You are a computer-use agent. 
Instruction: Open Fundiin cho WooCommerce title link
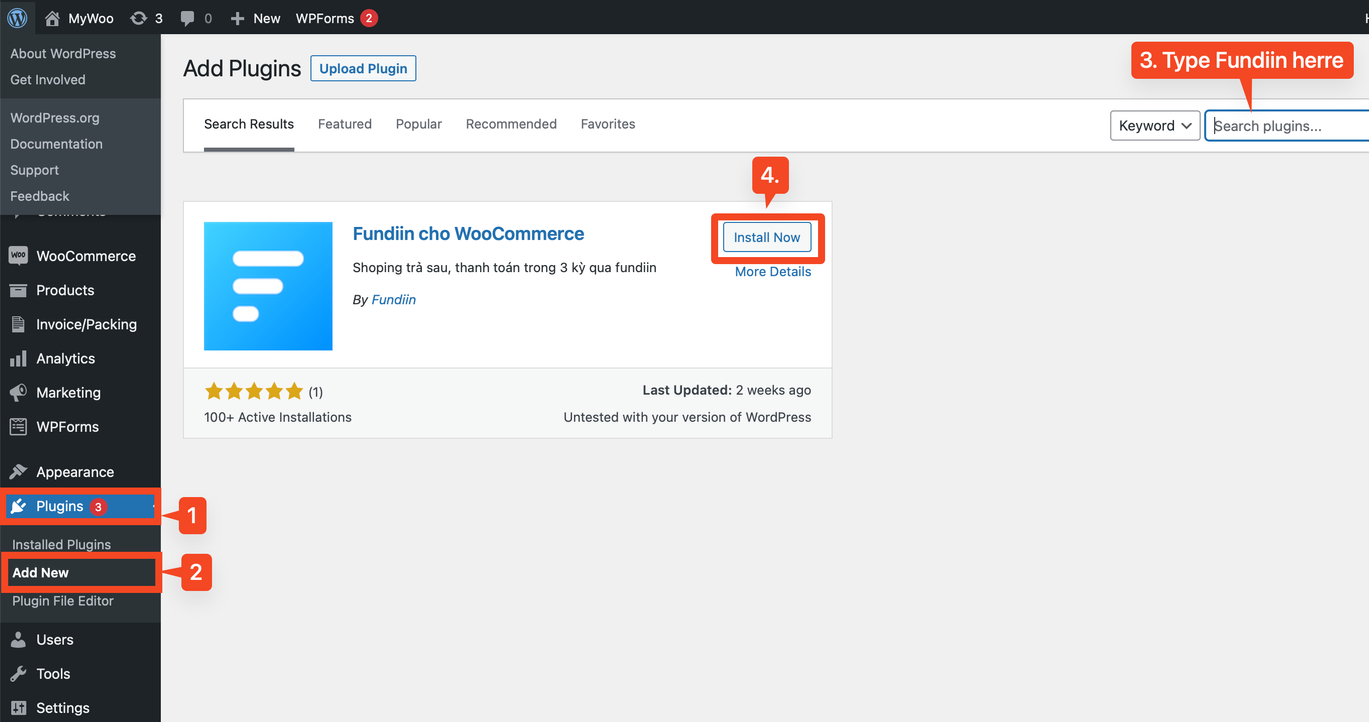point(468,234)
